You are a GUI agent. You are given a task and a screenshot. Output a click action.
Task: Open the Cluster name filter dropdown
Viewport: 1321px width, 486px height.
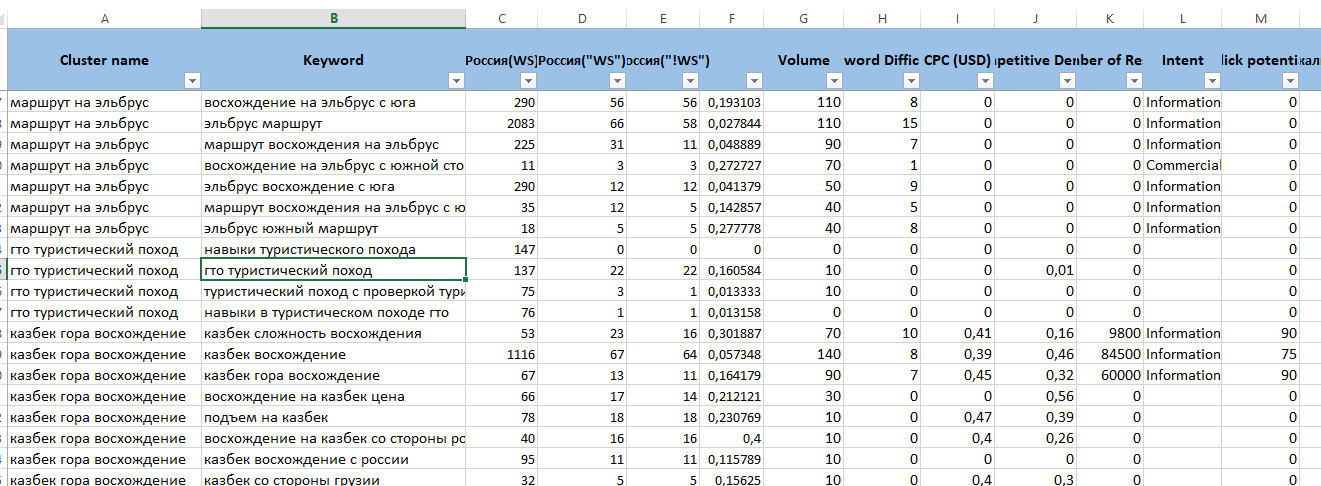coord(192,81)
